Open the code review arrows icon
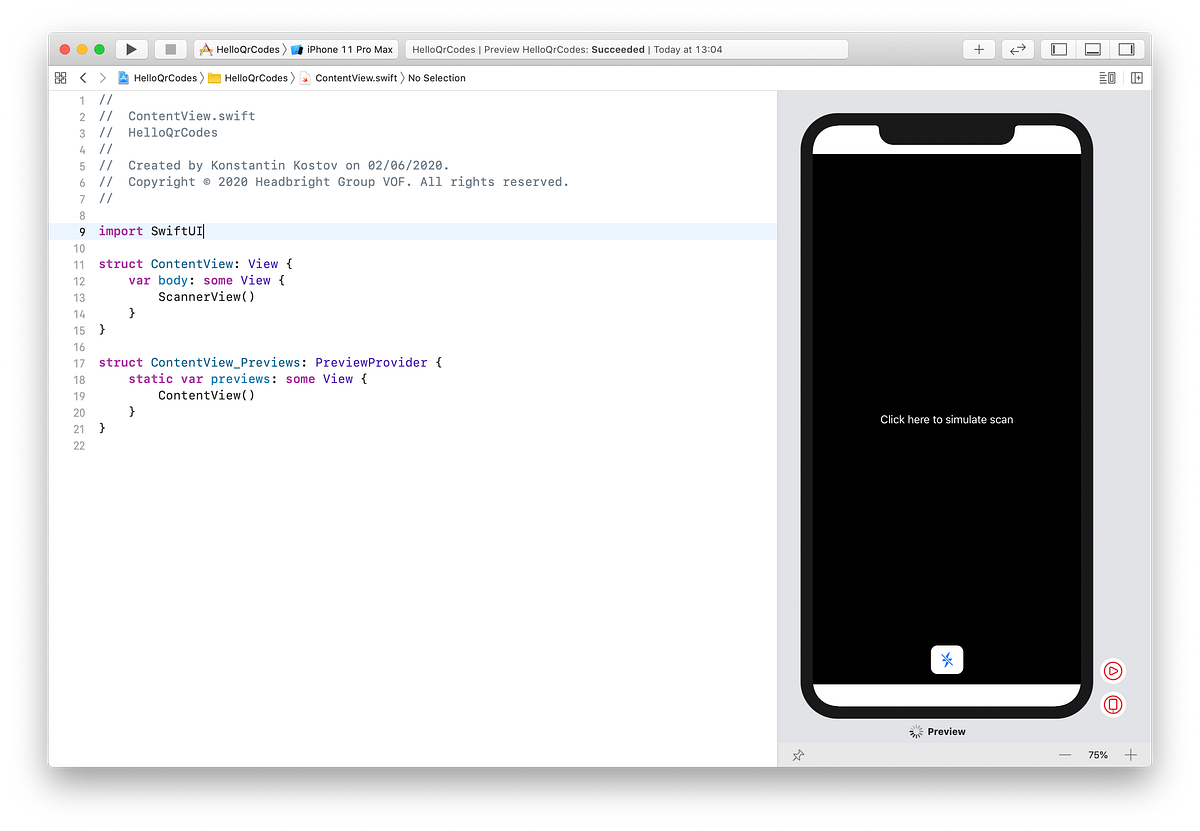The height and width of the screenshot is (831, 1200). click(x=1016, y=48)
